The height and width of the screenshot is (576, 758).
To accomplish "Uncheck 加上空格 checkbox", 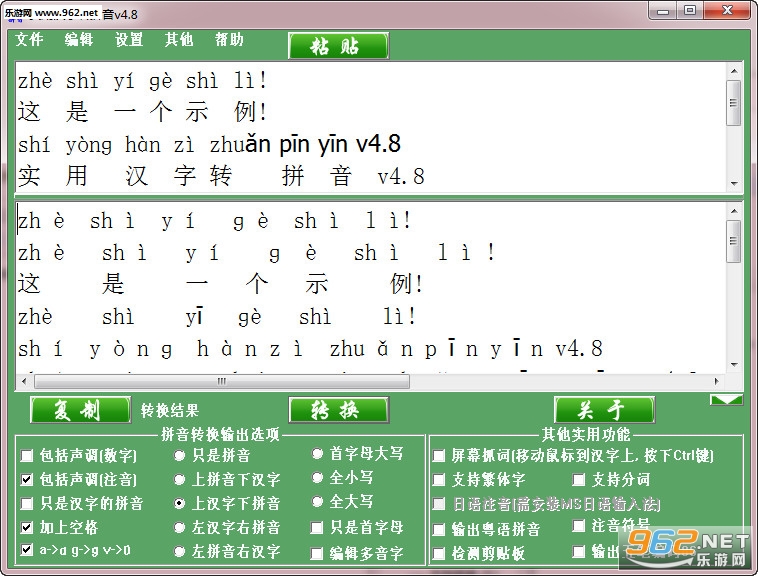I will point(27,527).
